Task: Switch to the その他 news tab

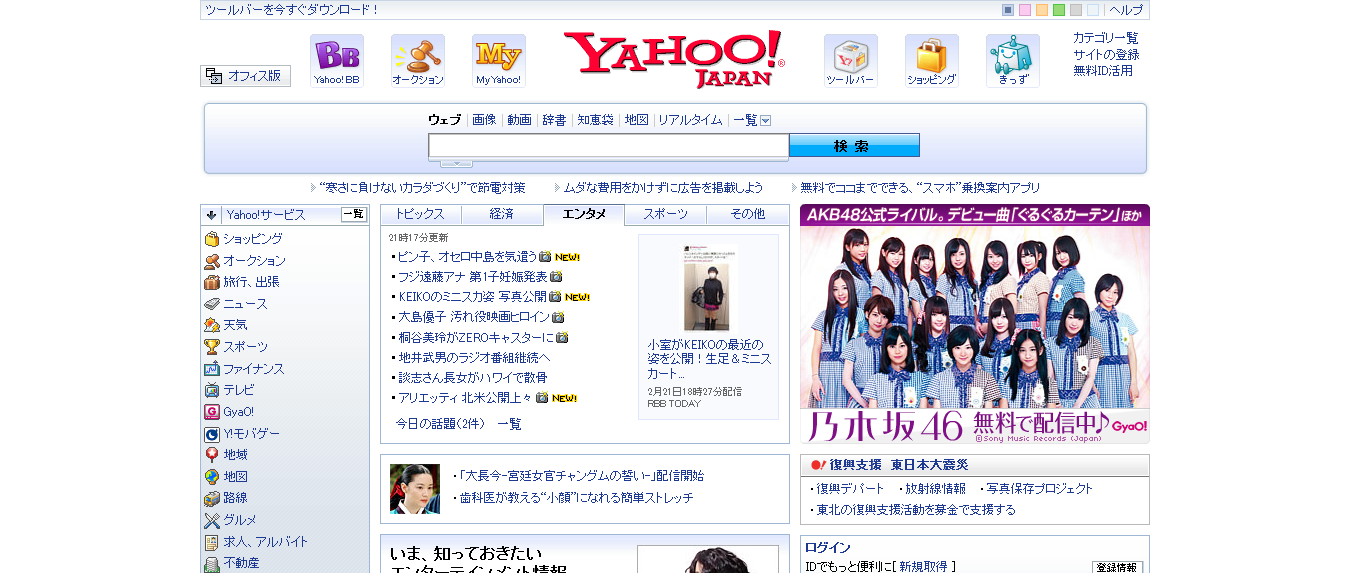Action: [x=747, y=215]
